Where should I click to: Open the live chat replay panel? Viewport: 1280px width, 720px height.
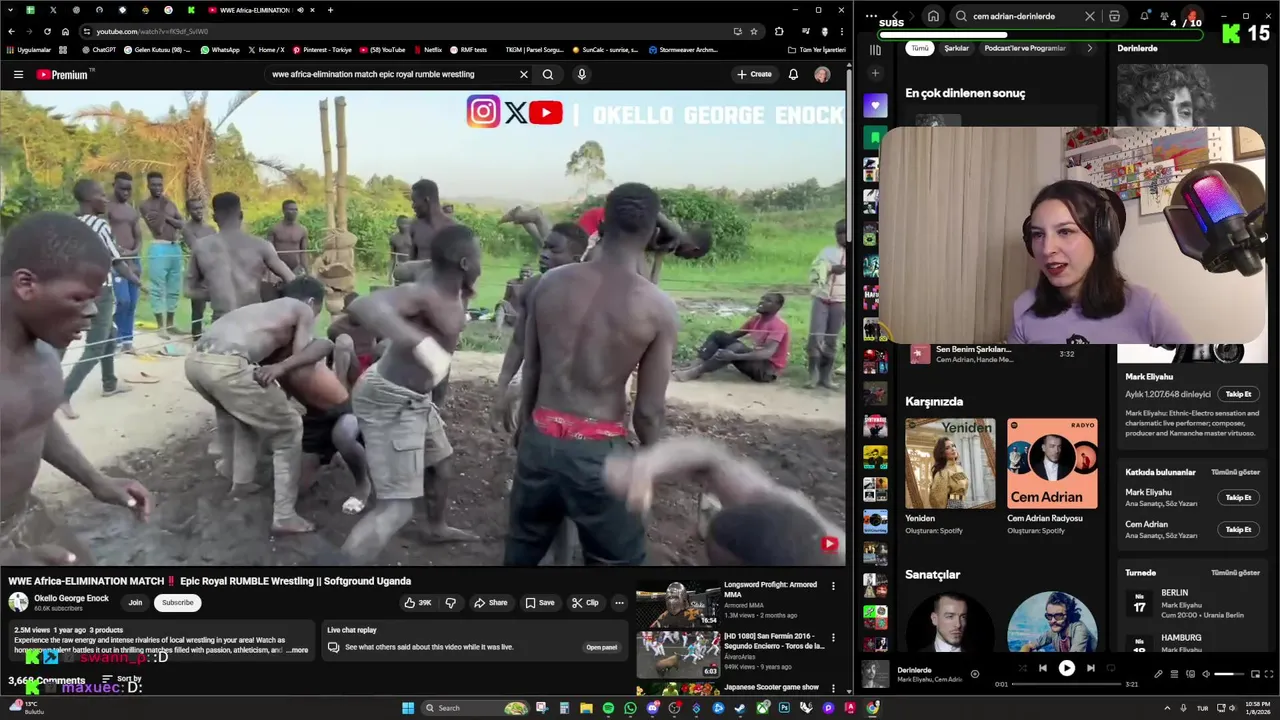[x=601, y=647]
